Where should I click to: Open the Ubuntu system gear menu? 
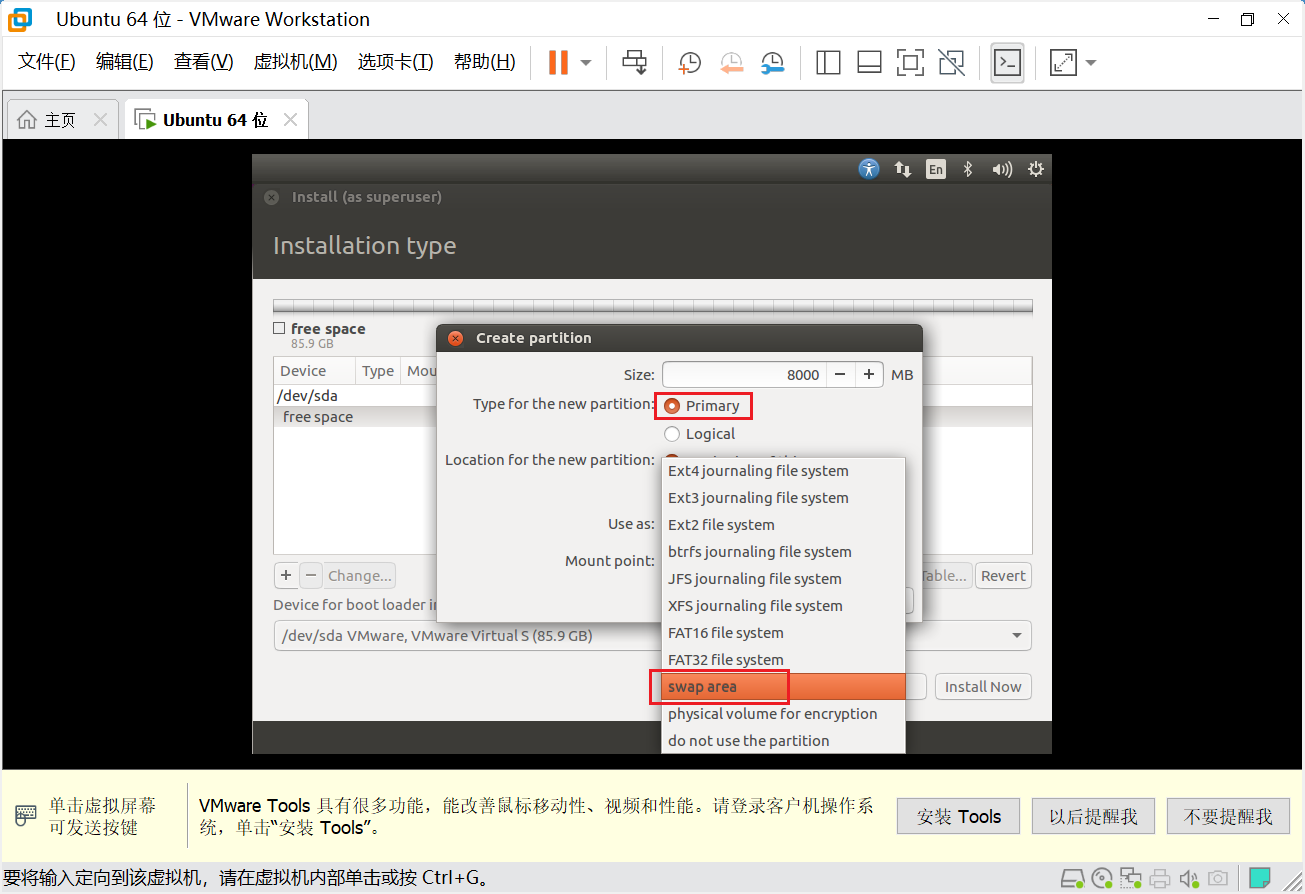(1036, 169)
